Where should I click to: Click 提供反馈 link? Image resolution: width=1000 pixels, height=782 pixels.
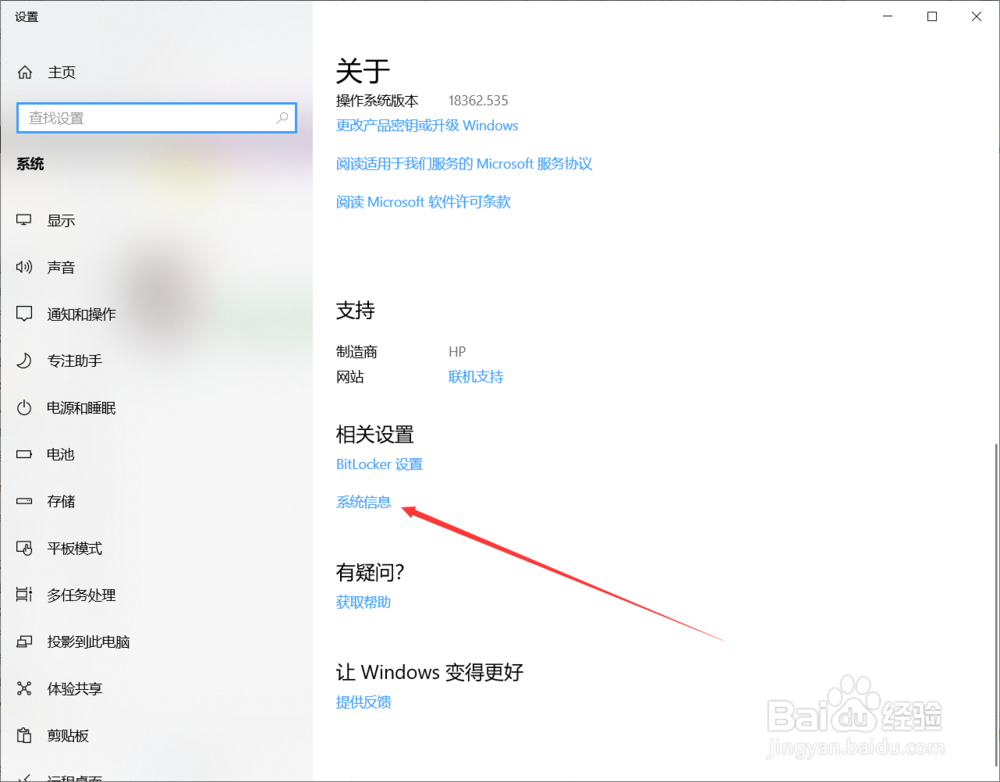click(x=364, y=702)
